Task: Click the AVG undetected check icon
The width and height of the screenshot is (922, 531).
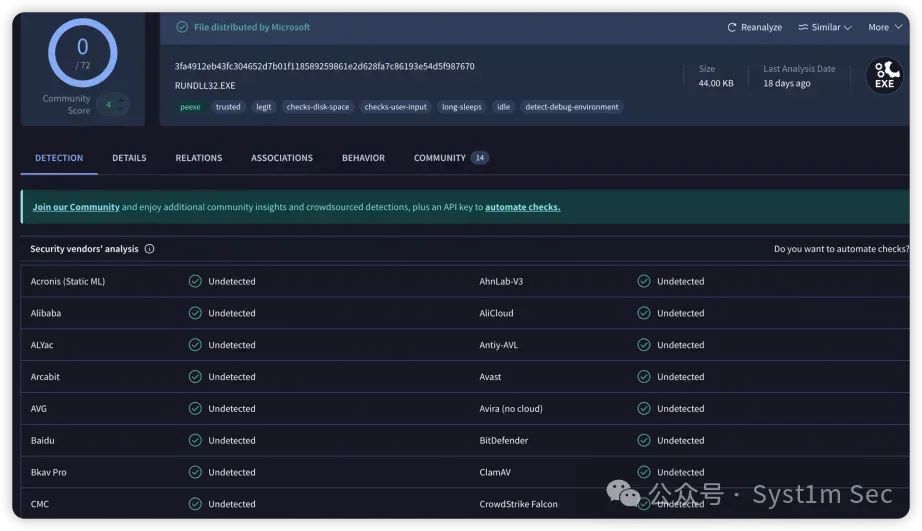Action: [x=195, y=409]
